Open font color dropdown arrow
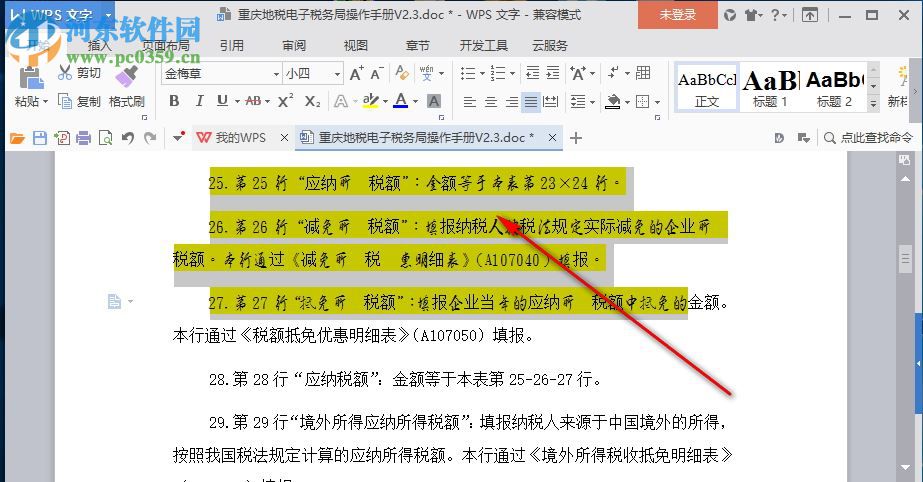Screen dimensions: 923x482 coord(416,102)
